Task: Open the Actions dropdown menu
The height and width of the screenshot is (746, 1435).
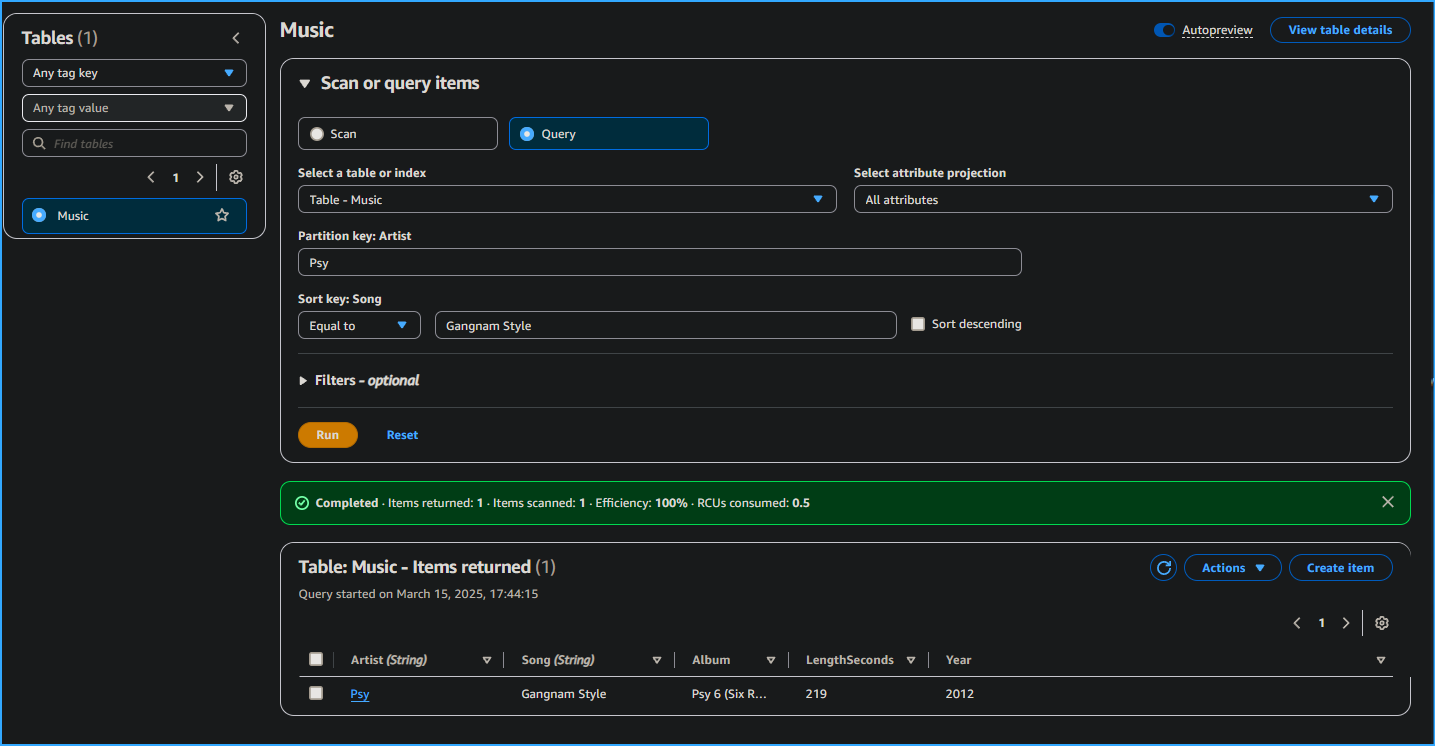Action: pos(1232,568)
